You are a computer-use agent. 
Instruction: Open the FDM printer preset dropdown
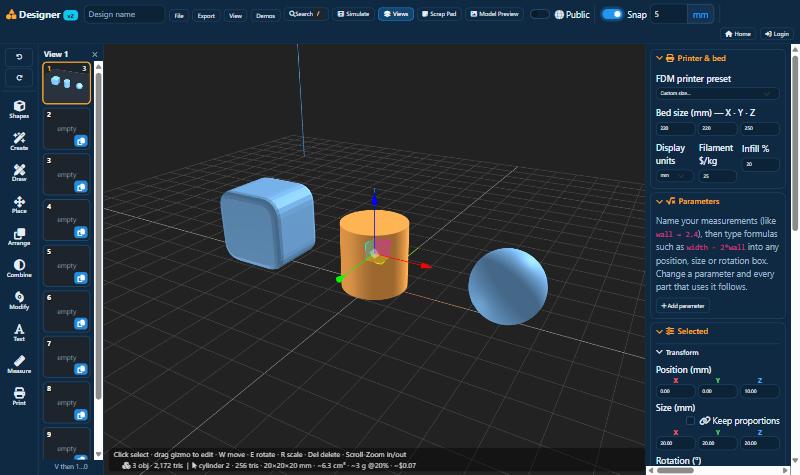717,93
